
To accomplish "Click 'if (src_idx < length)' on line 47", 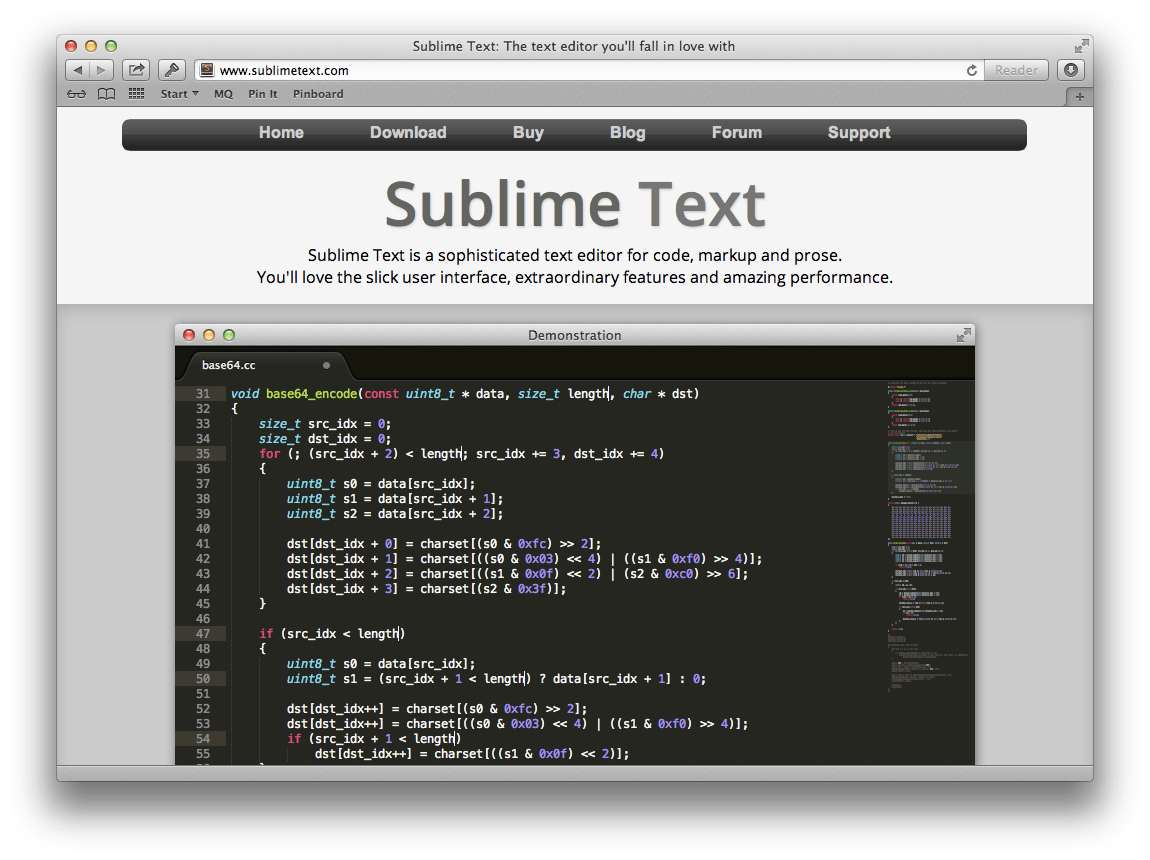I will (x=332, y=633).
